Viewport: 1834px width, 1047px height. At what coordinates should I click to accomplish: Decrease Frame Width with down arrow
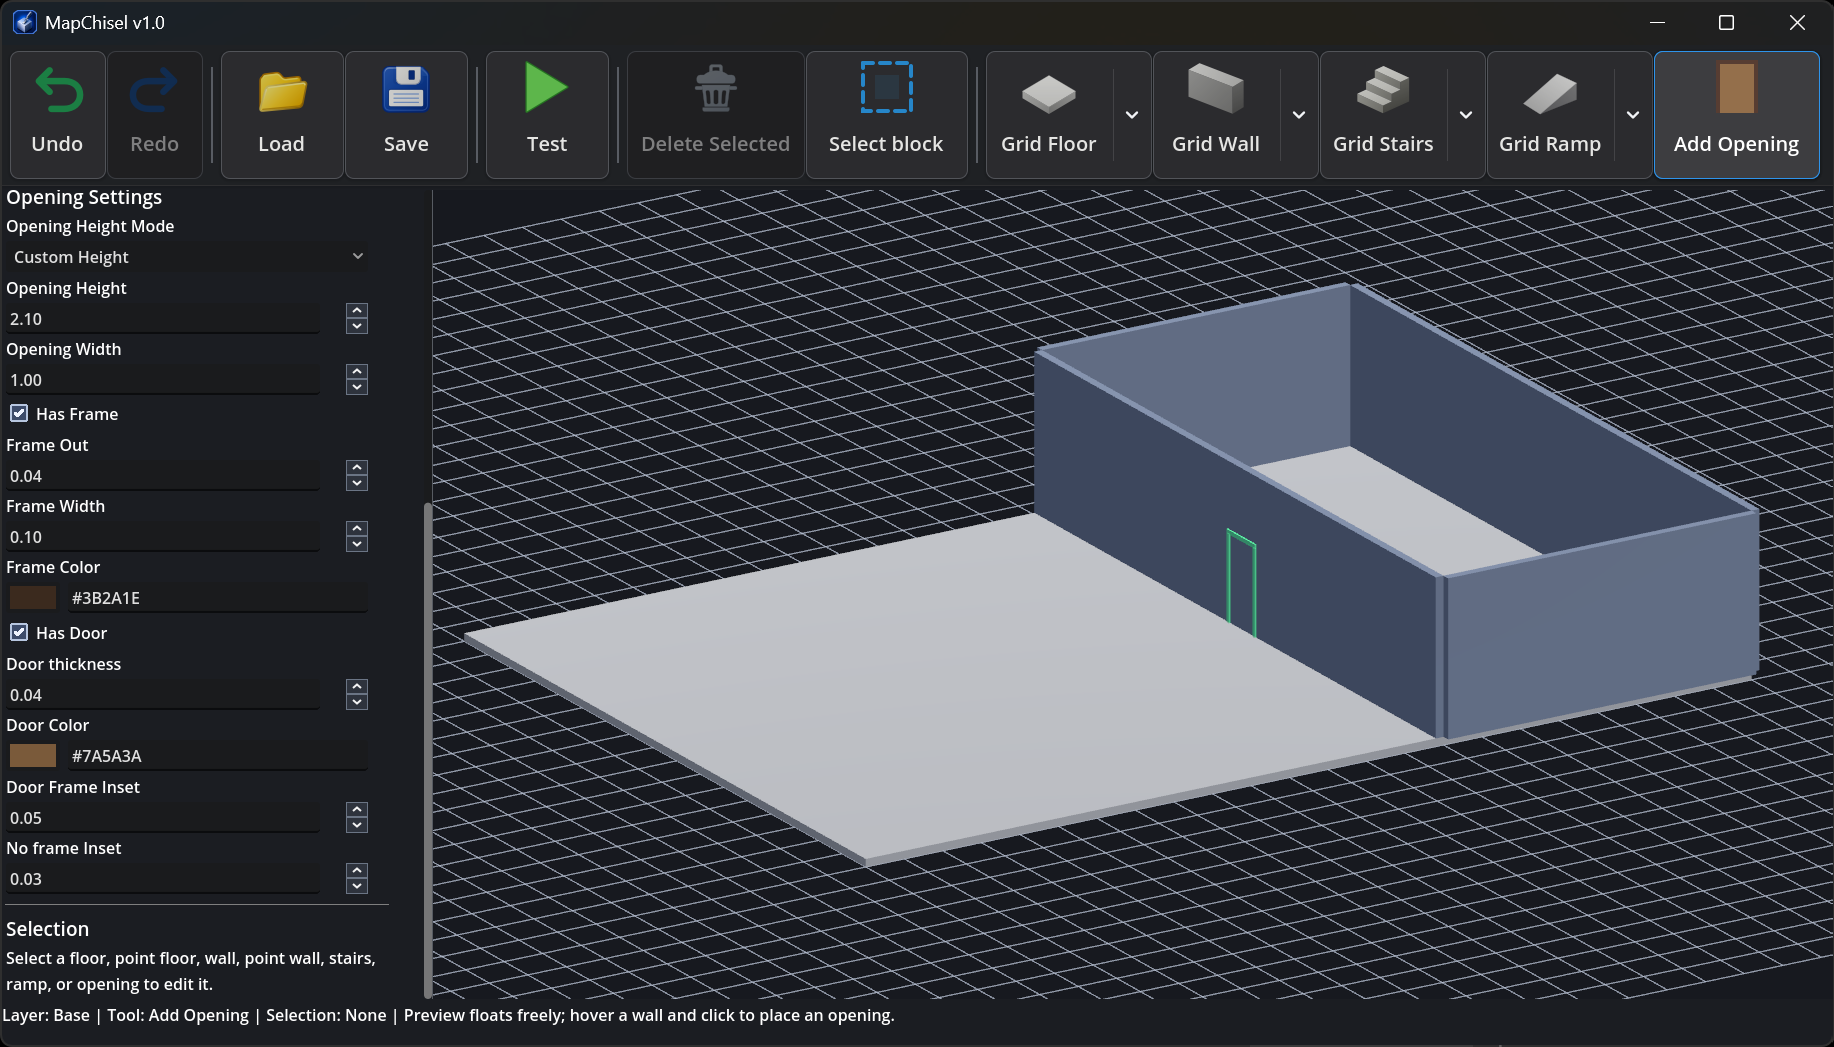click(x=357, y=544)
